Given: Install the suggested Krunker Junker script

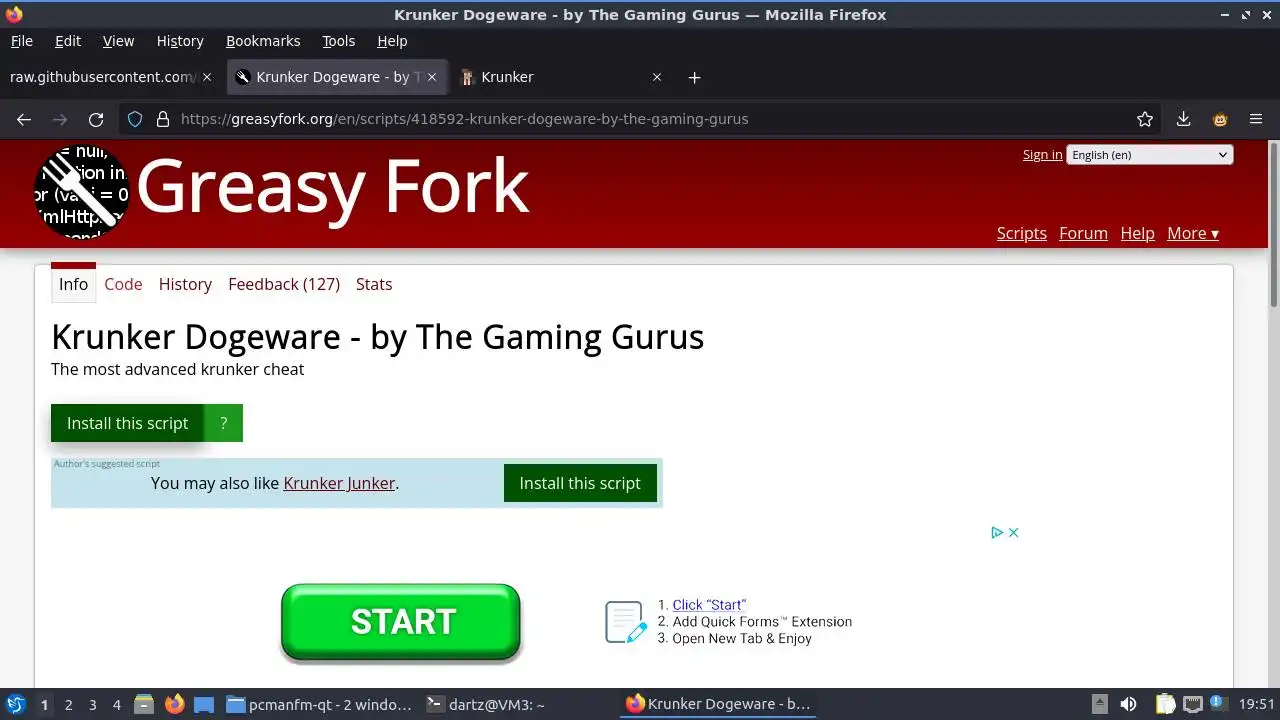Looking at the screenshot, I should pyautogui.click(x=580, y=483).
